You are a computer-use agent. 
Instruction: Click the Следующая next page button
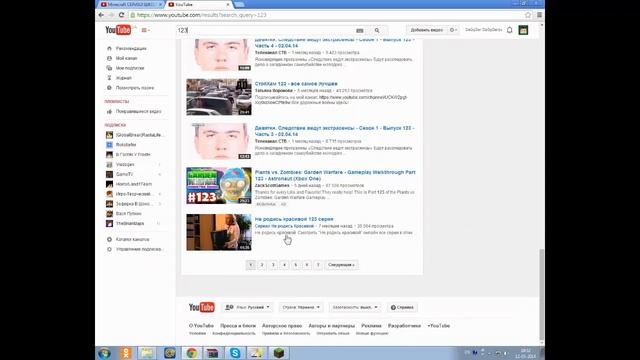[341, 265]
